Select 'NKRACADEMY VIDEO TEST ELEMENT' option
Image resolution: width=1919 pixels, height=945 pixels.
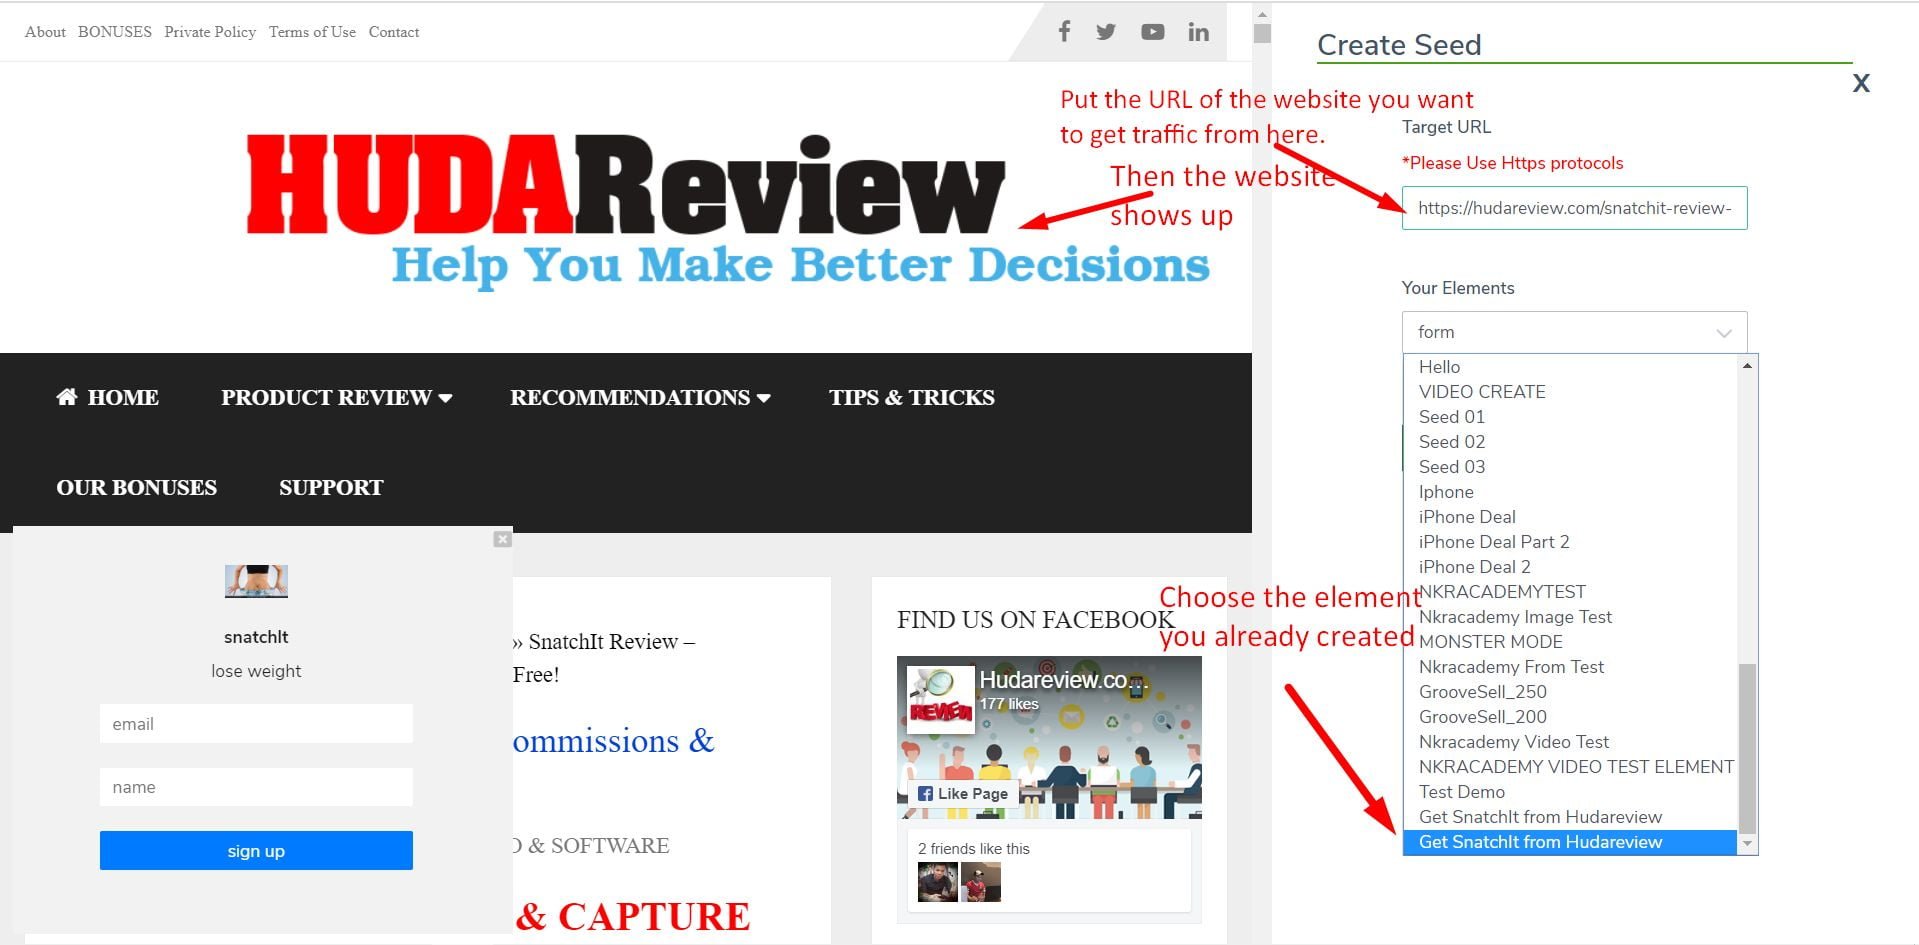click(x=1570, y=767)
